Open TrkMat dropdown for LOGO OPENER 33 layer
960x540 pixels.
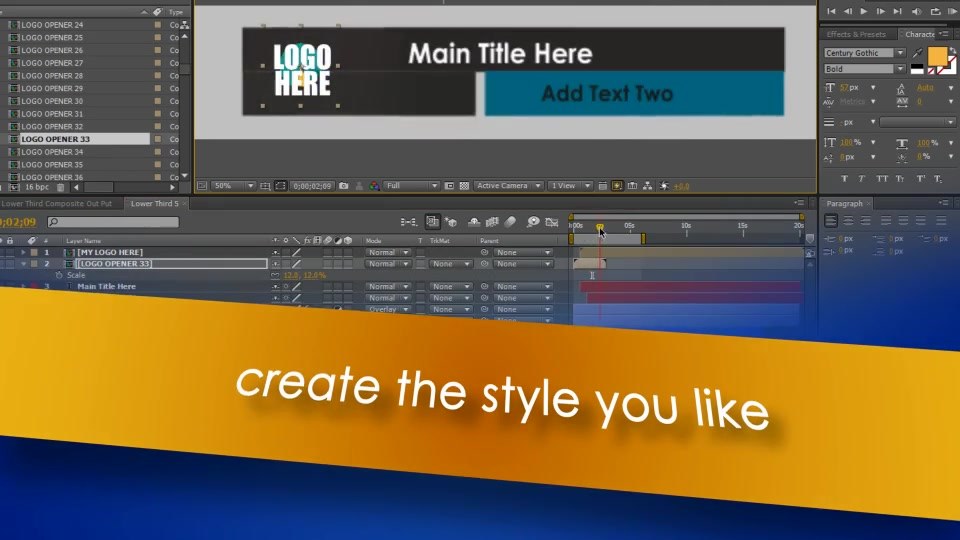(450, 264)
